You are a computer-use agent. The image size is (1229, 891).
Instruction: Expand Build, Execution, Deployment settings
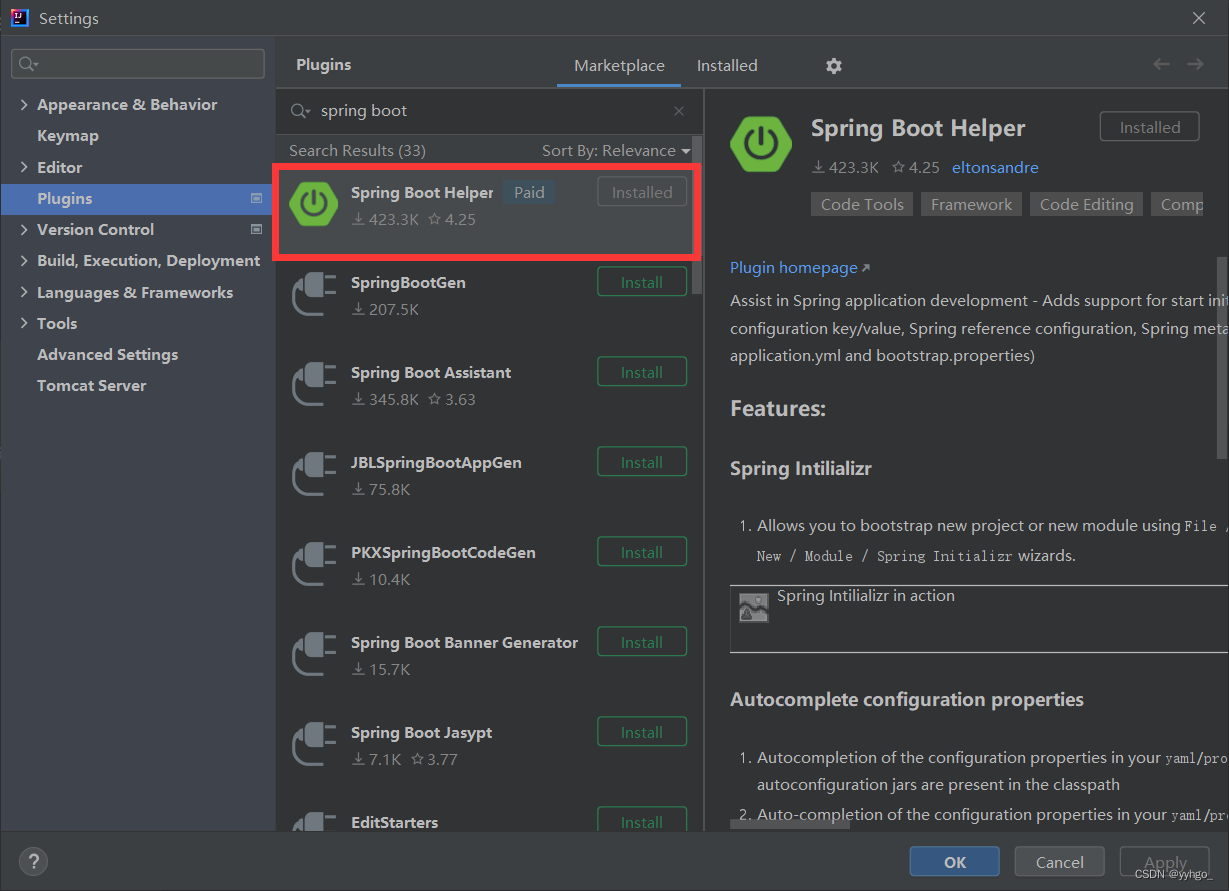pyautogui.click(x=24, y=261)
